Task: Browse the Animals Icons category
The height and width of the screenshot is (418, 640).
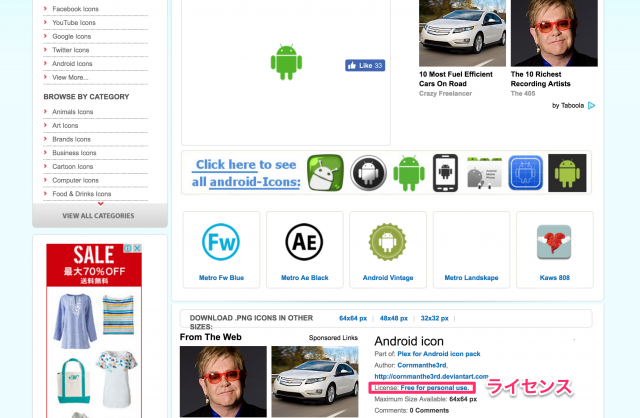Action: pyautogui.click(x=72, y=112)
